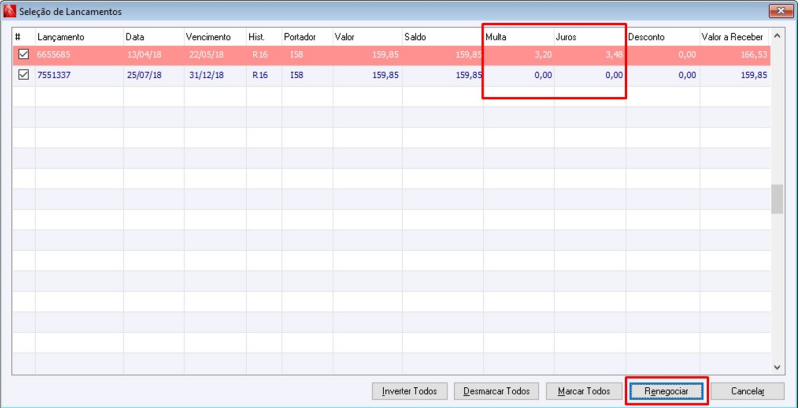Click Marcar Todos button
This screenshot has height=408, width=800.
584,391
